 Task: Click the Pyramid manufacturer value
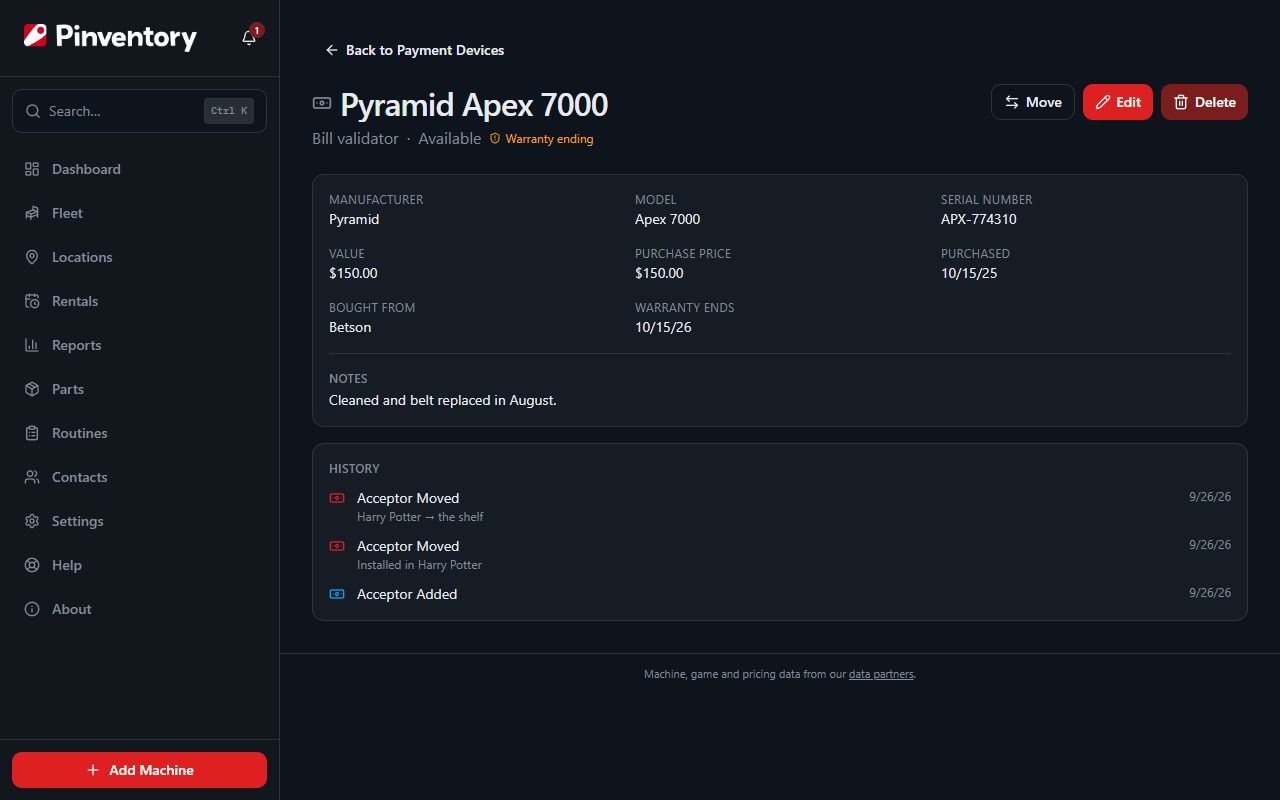click(x=354, y=219)
